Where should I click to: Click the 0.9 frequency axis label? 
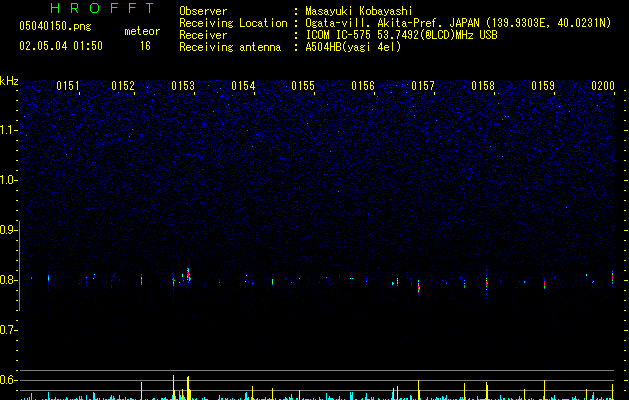coord(8,230)
